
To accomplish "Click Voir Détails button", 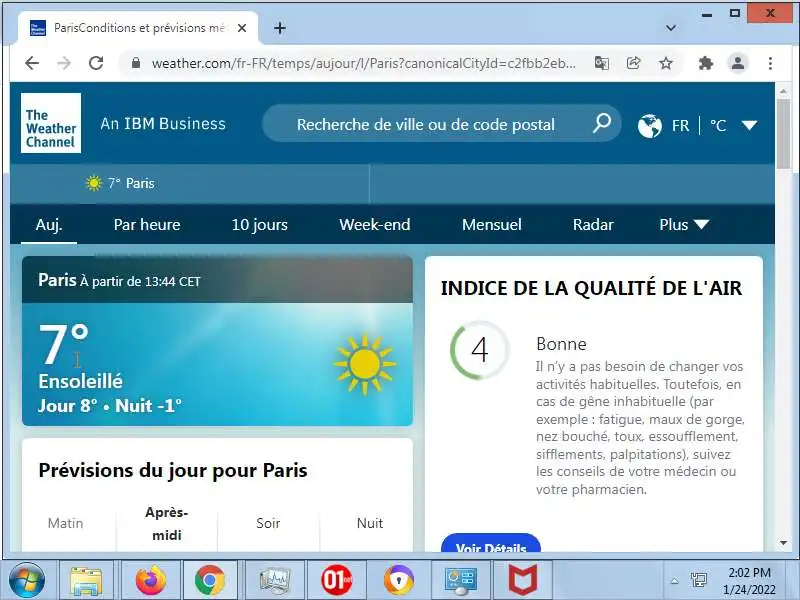I will click(x=491, y=544).
